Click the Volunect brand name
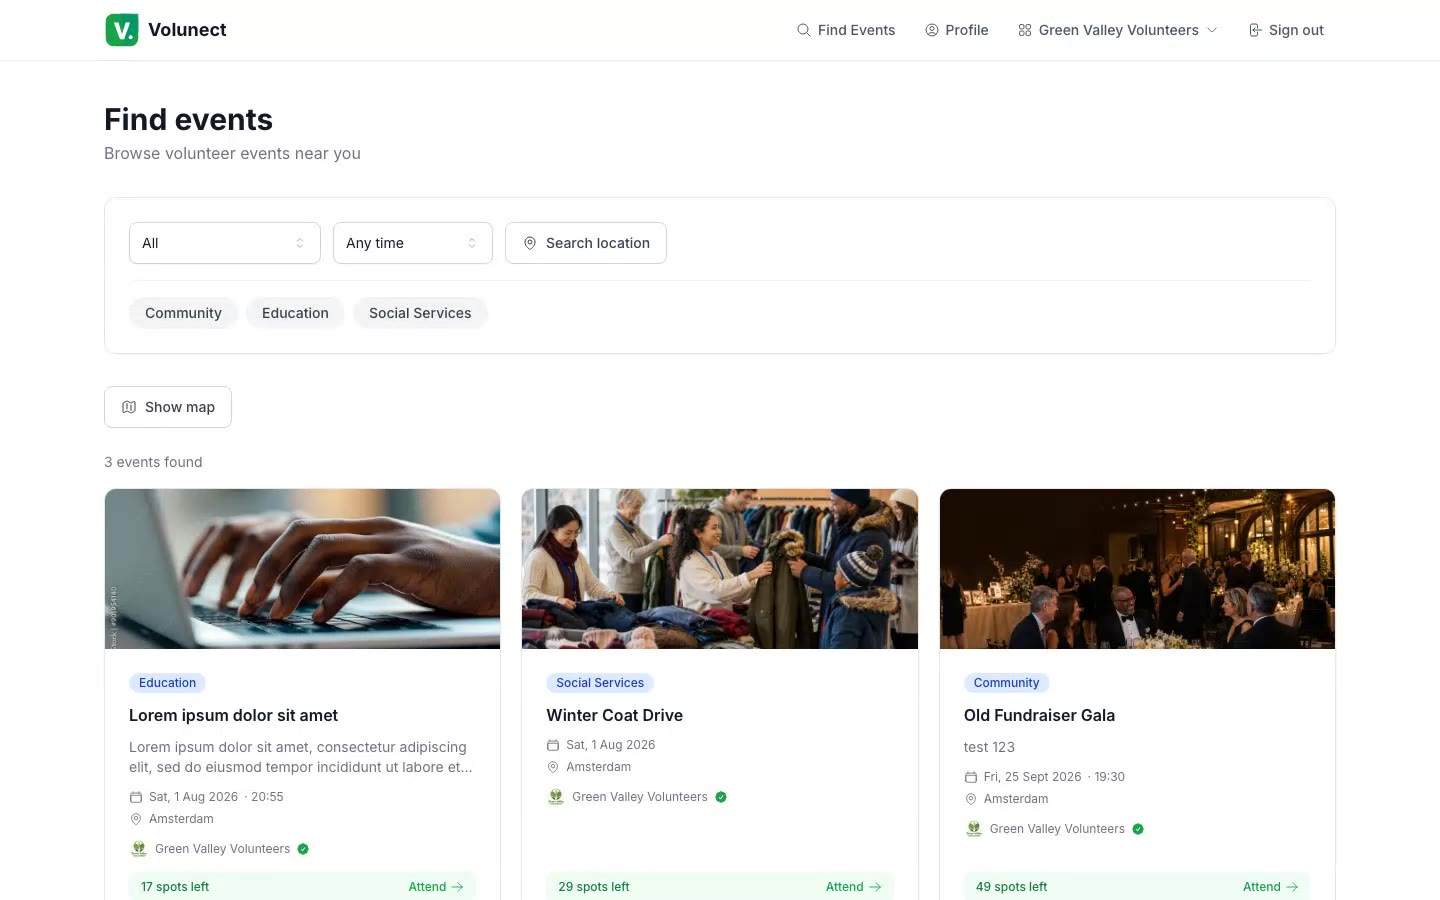Image resolution: width=1440 pixels, height=900 pixels. click(187, 30)
